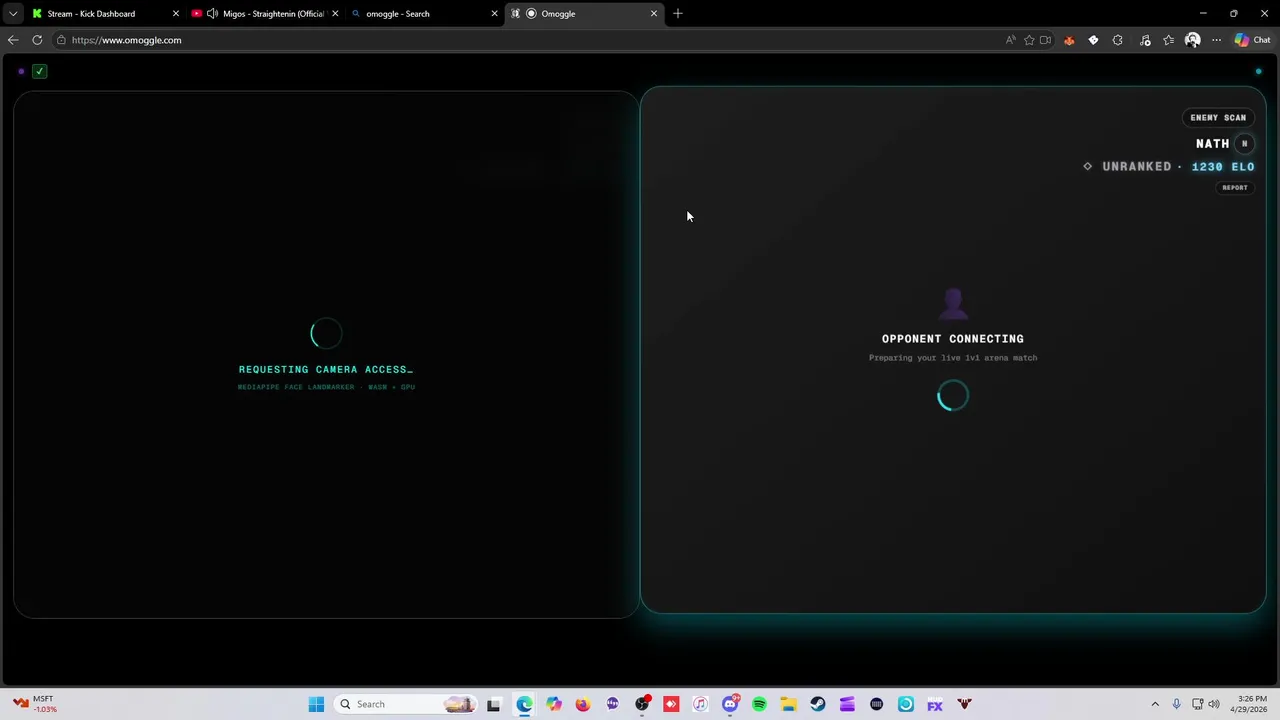Go back to the previous page
The image size is (1280, 720).
[13, 40]
